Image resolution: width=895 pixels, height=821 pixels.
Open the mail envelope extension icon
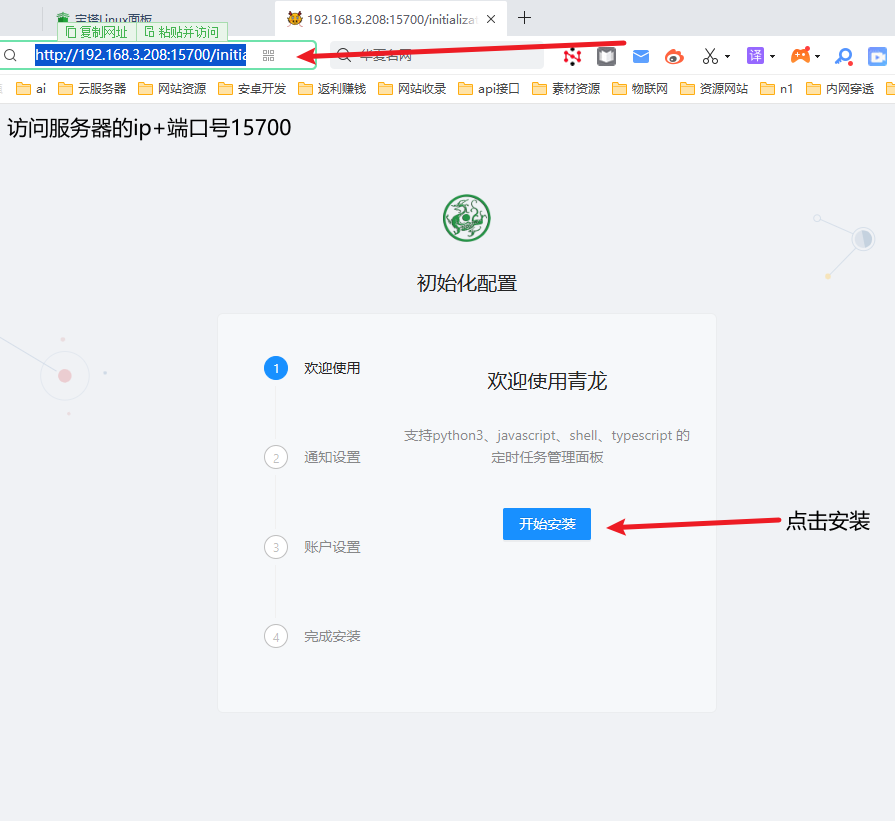tap(641, 56)
